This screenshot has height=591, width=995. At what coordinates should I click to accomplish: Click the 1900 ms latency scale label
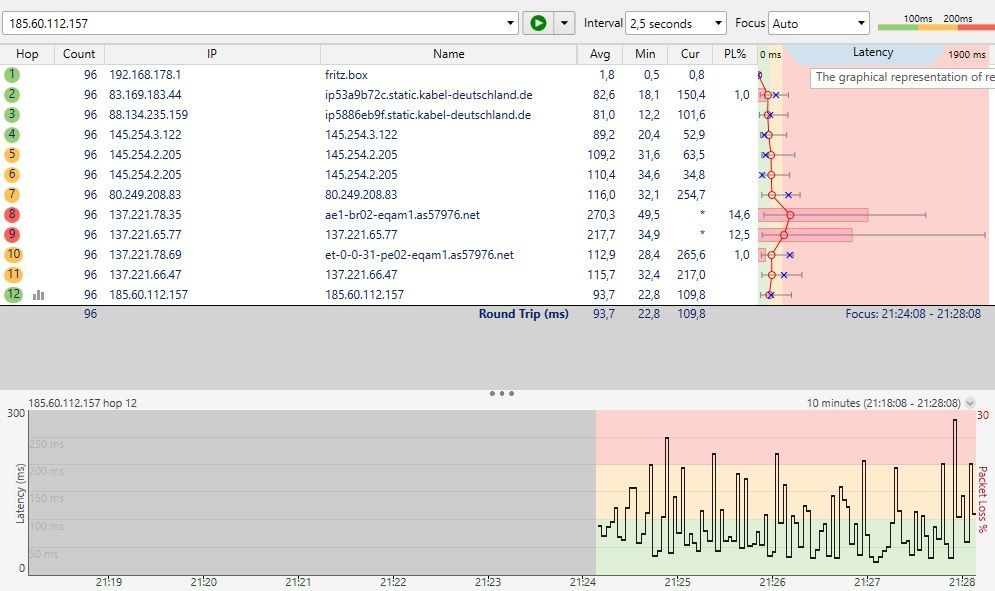click(967, 55)
